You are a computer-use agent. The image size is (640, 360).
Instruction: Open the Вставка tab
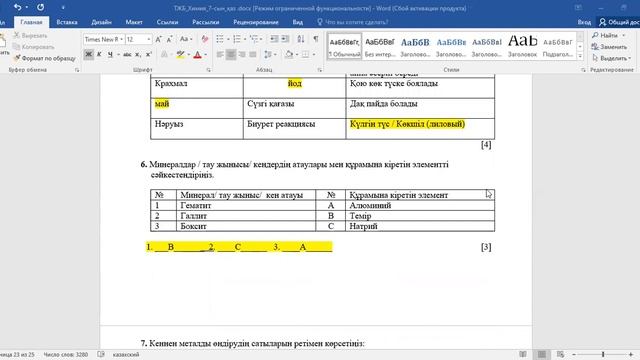pos(67,22)
